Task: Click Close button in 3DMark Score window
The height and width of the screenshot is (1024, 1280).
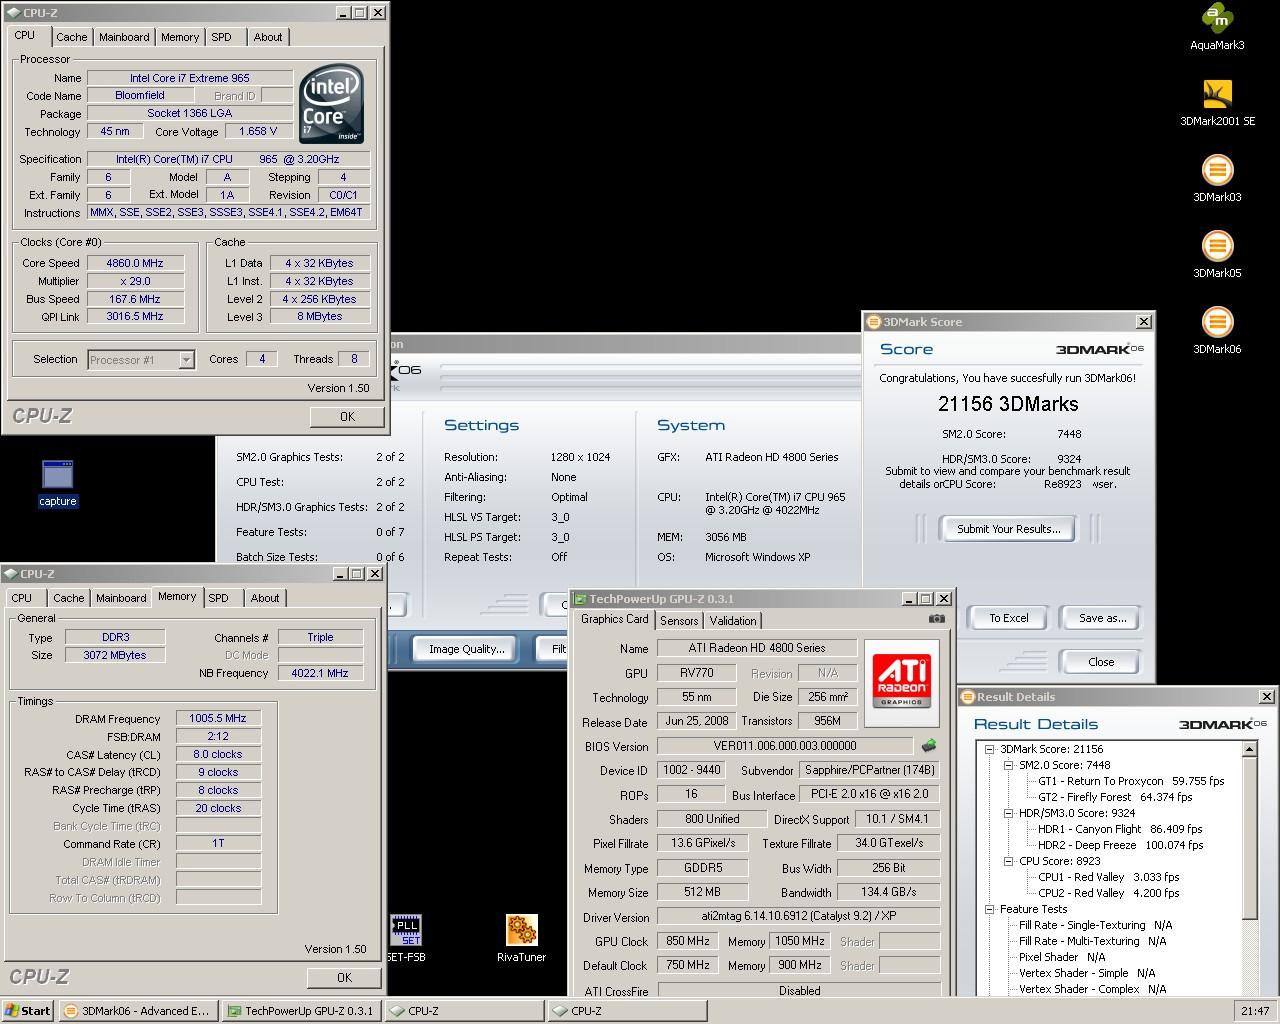Action: 1101,662
